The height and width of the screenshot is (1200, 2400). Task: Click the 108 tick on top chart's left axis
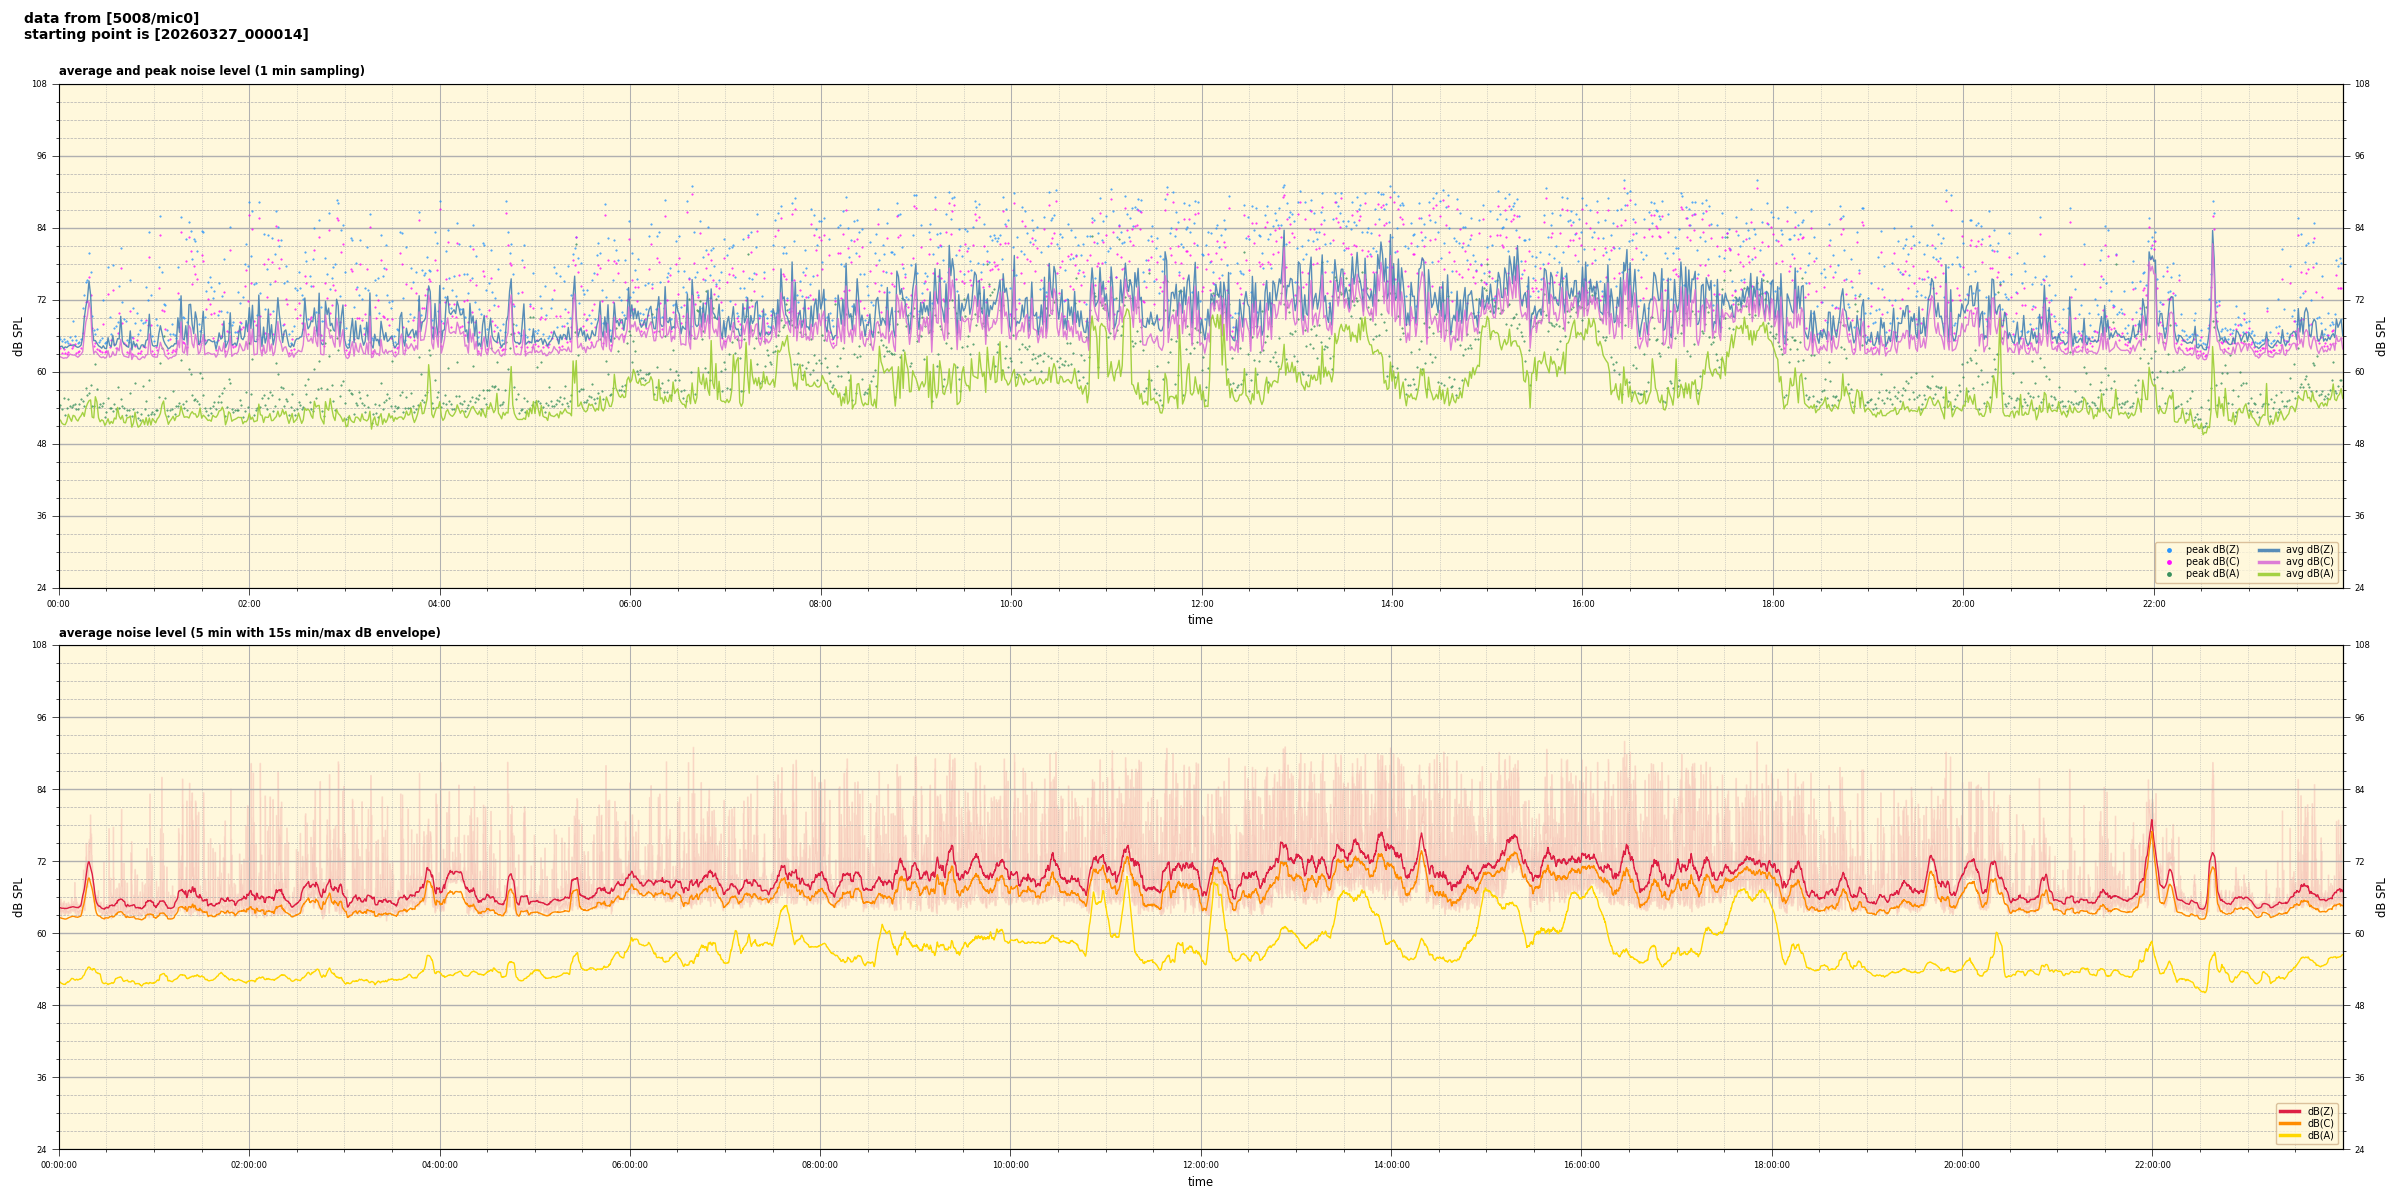coord(39,84)
